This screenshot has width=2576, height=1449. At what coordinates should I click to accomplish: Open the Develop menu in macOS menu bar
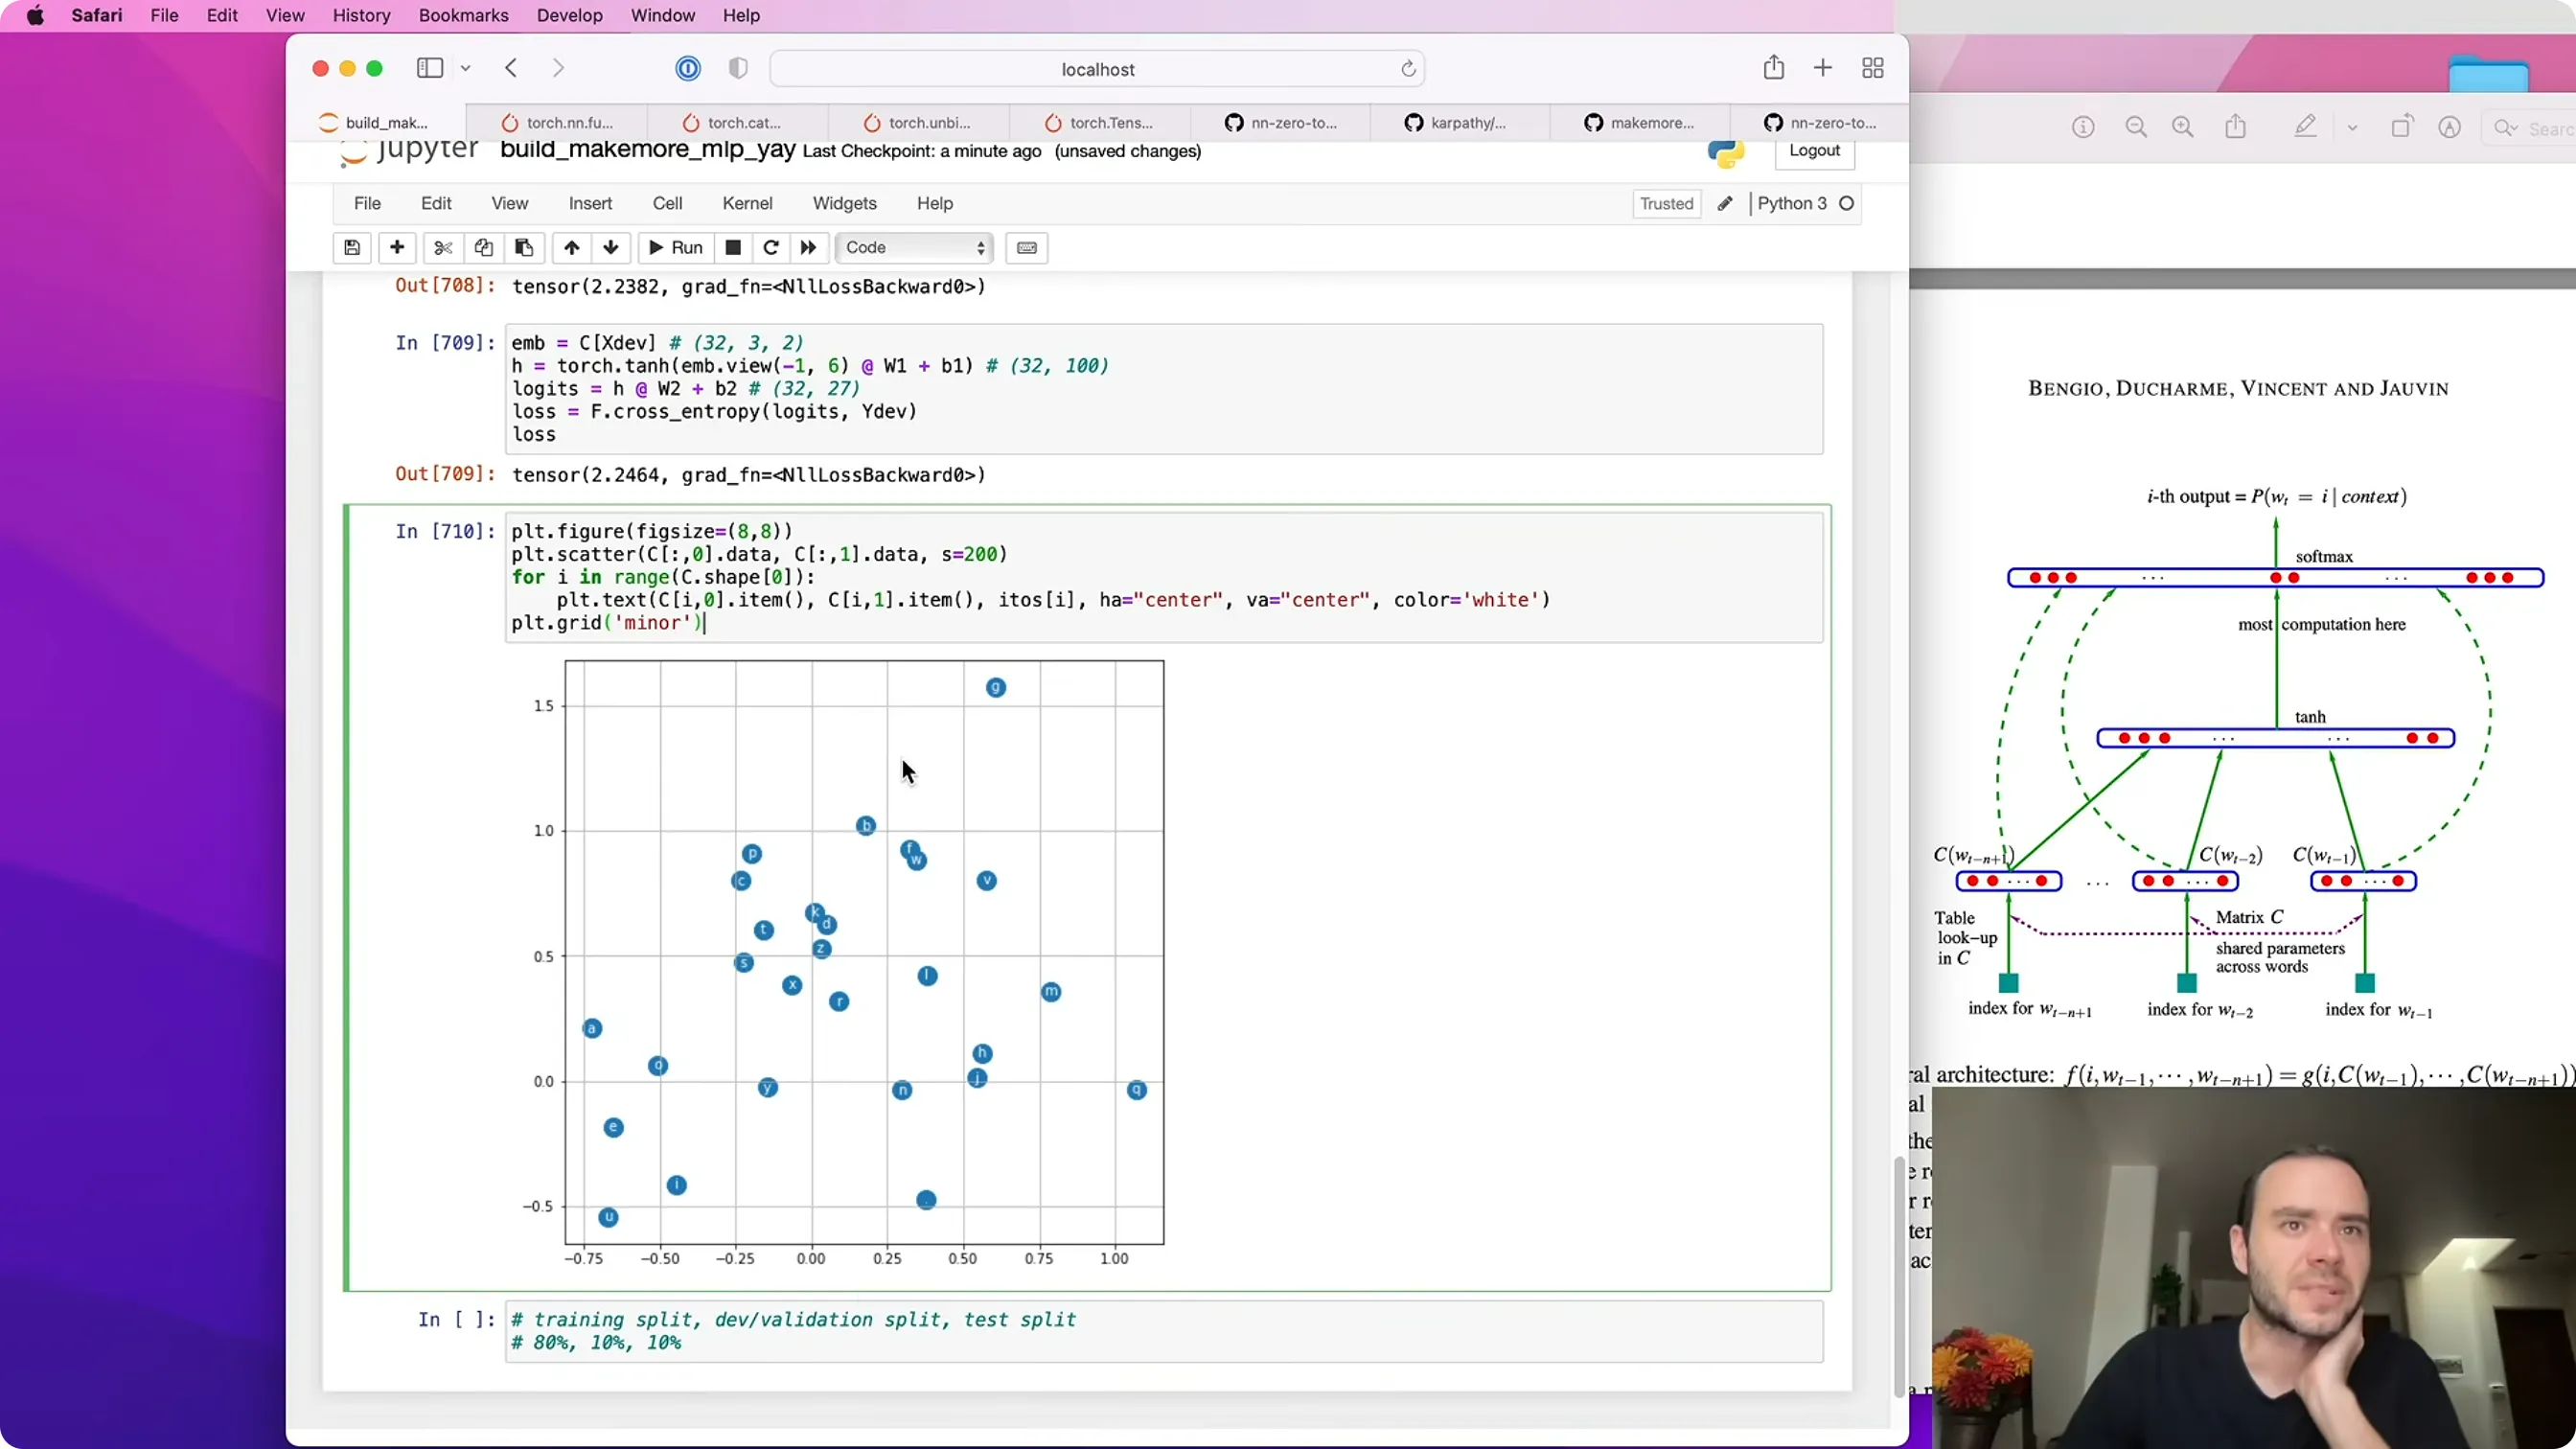570,15
